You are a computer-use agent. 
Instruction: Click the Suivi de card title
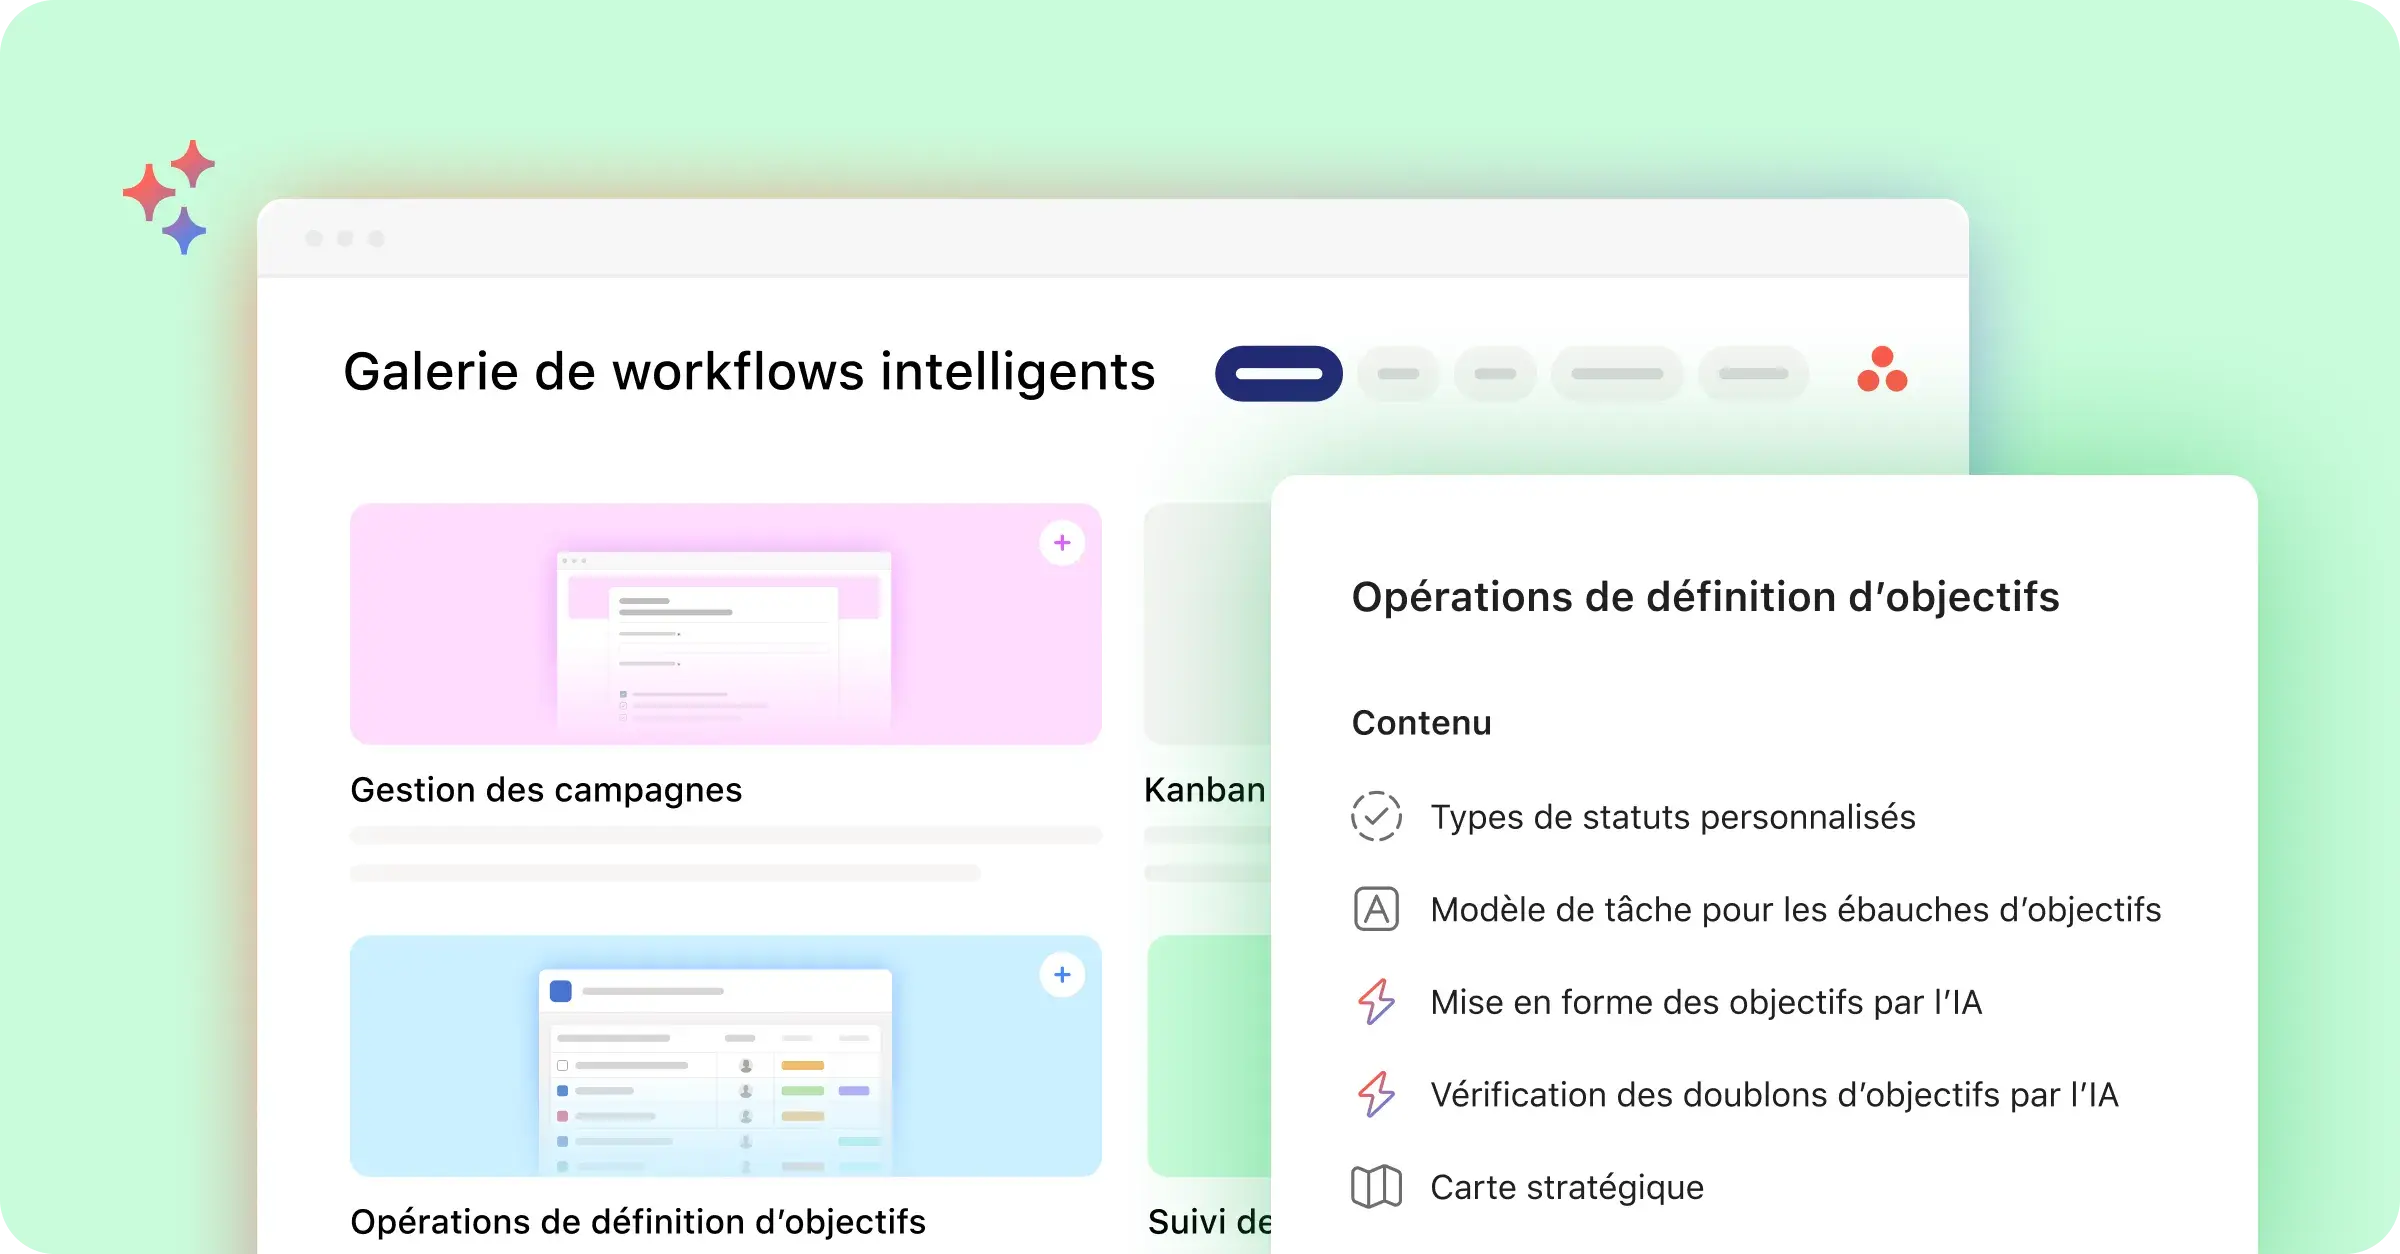tap(1210, 1222)
